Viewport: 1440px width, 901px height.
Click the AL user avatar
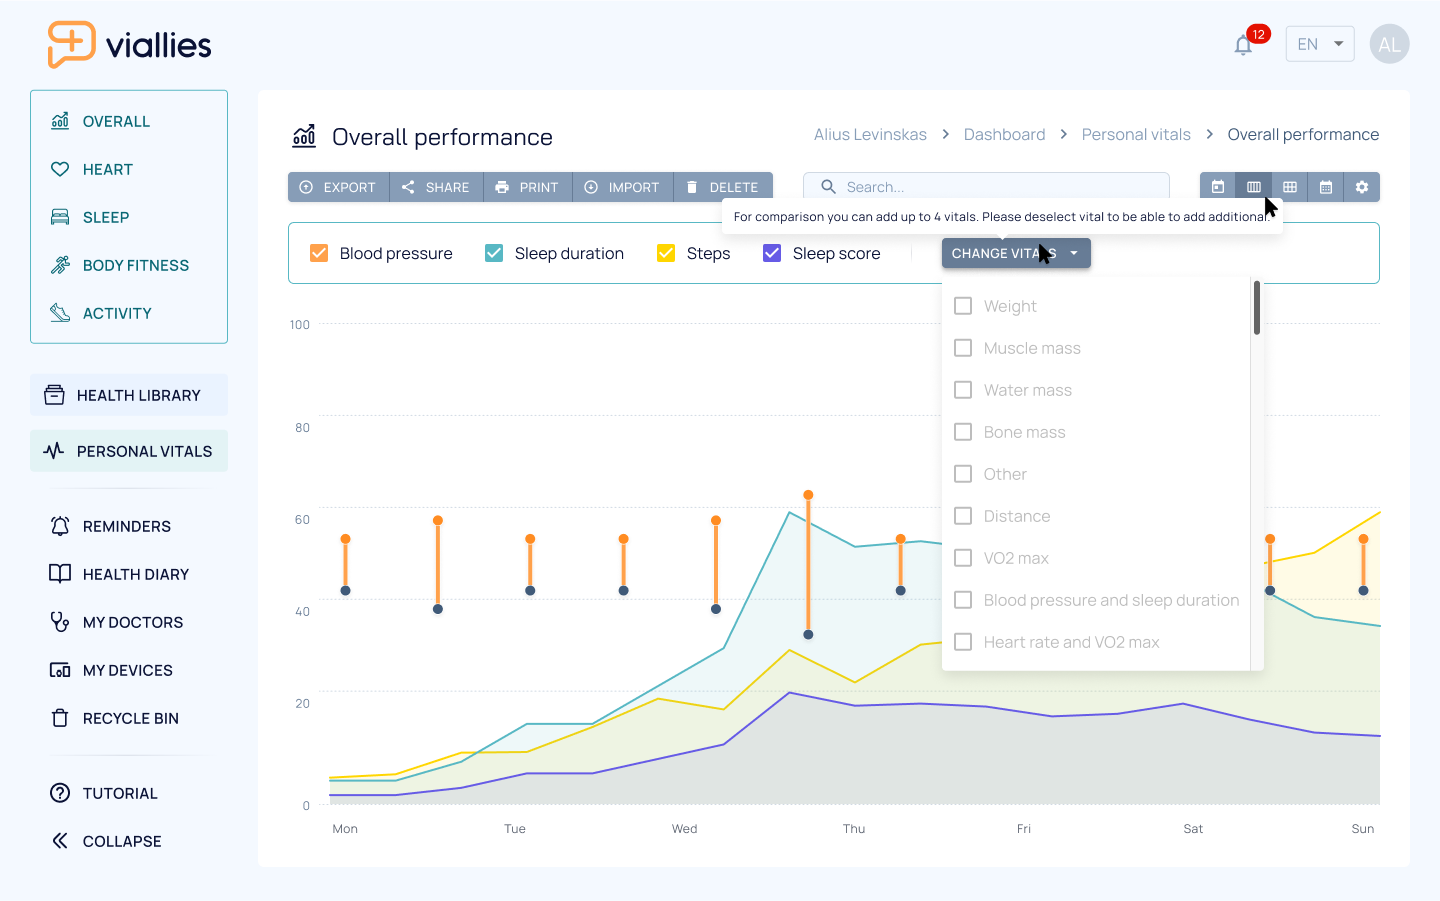point(1389,44)
